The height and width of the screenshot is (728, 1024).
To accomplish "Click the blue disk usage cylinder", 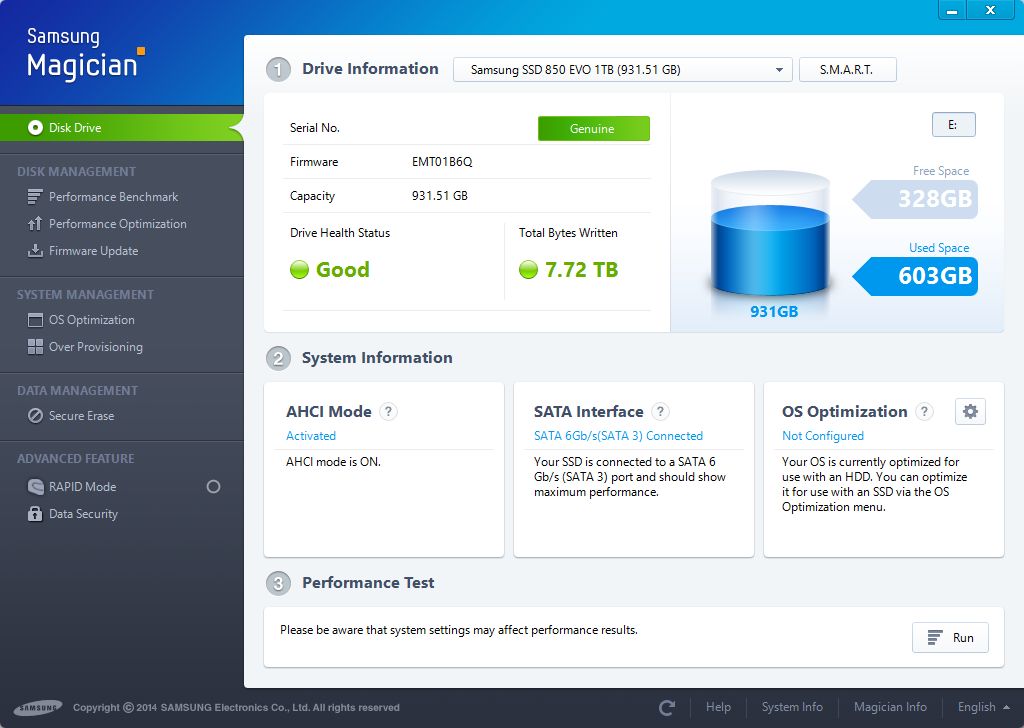I will 770,240.
